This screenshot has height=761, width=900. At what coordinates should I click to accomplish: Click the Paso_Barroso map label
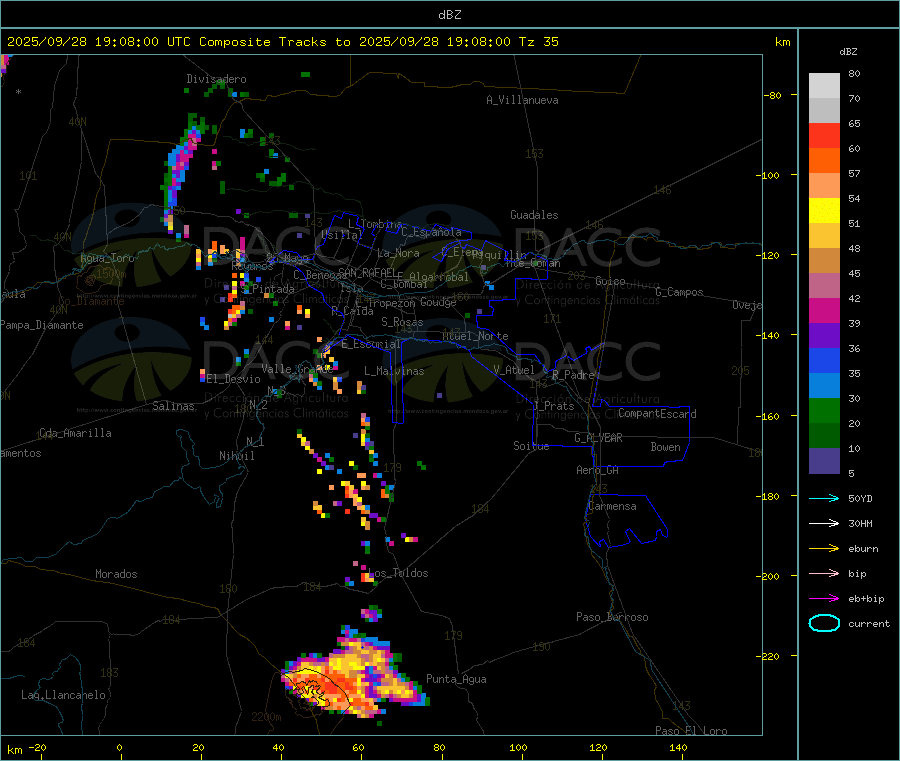[612, 617]
